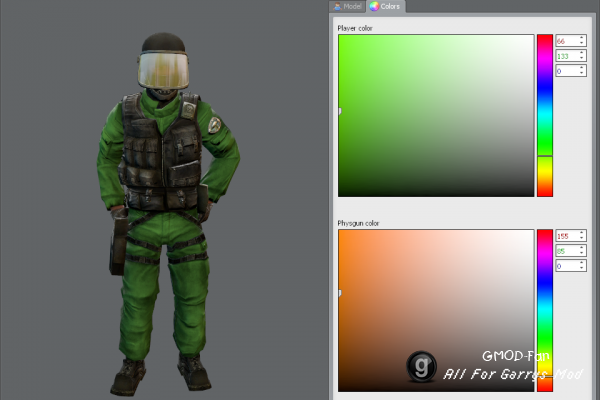
Task: Decrease Physgun color blue value with down arrow
Action: [582, 268]
